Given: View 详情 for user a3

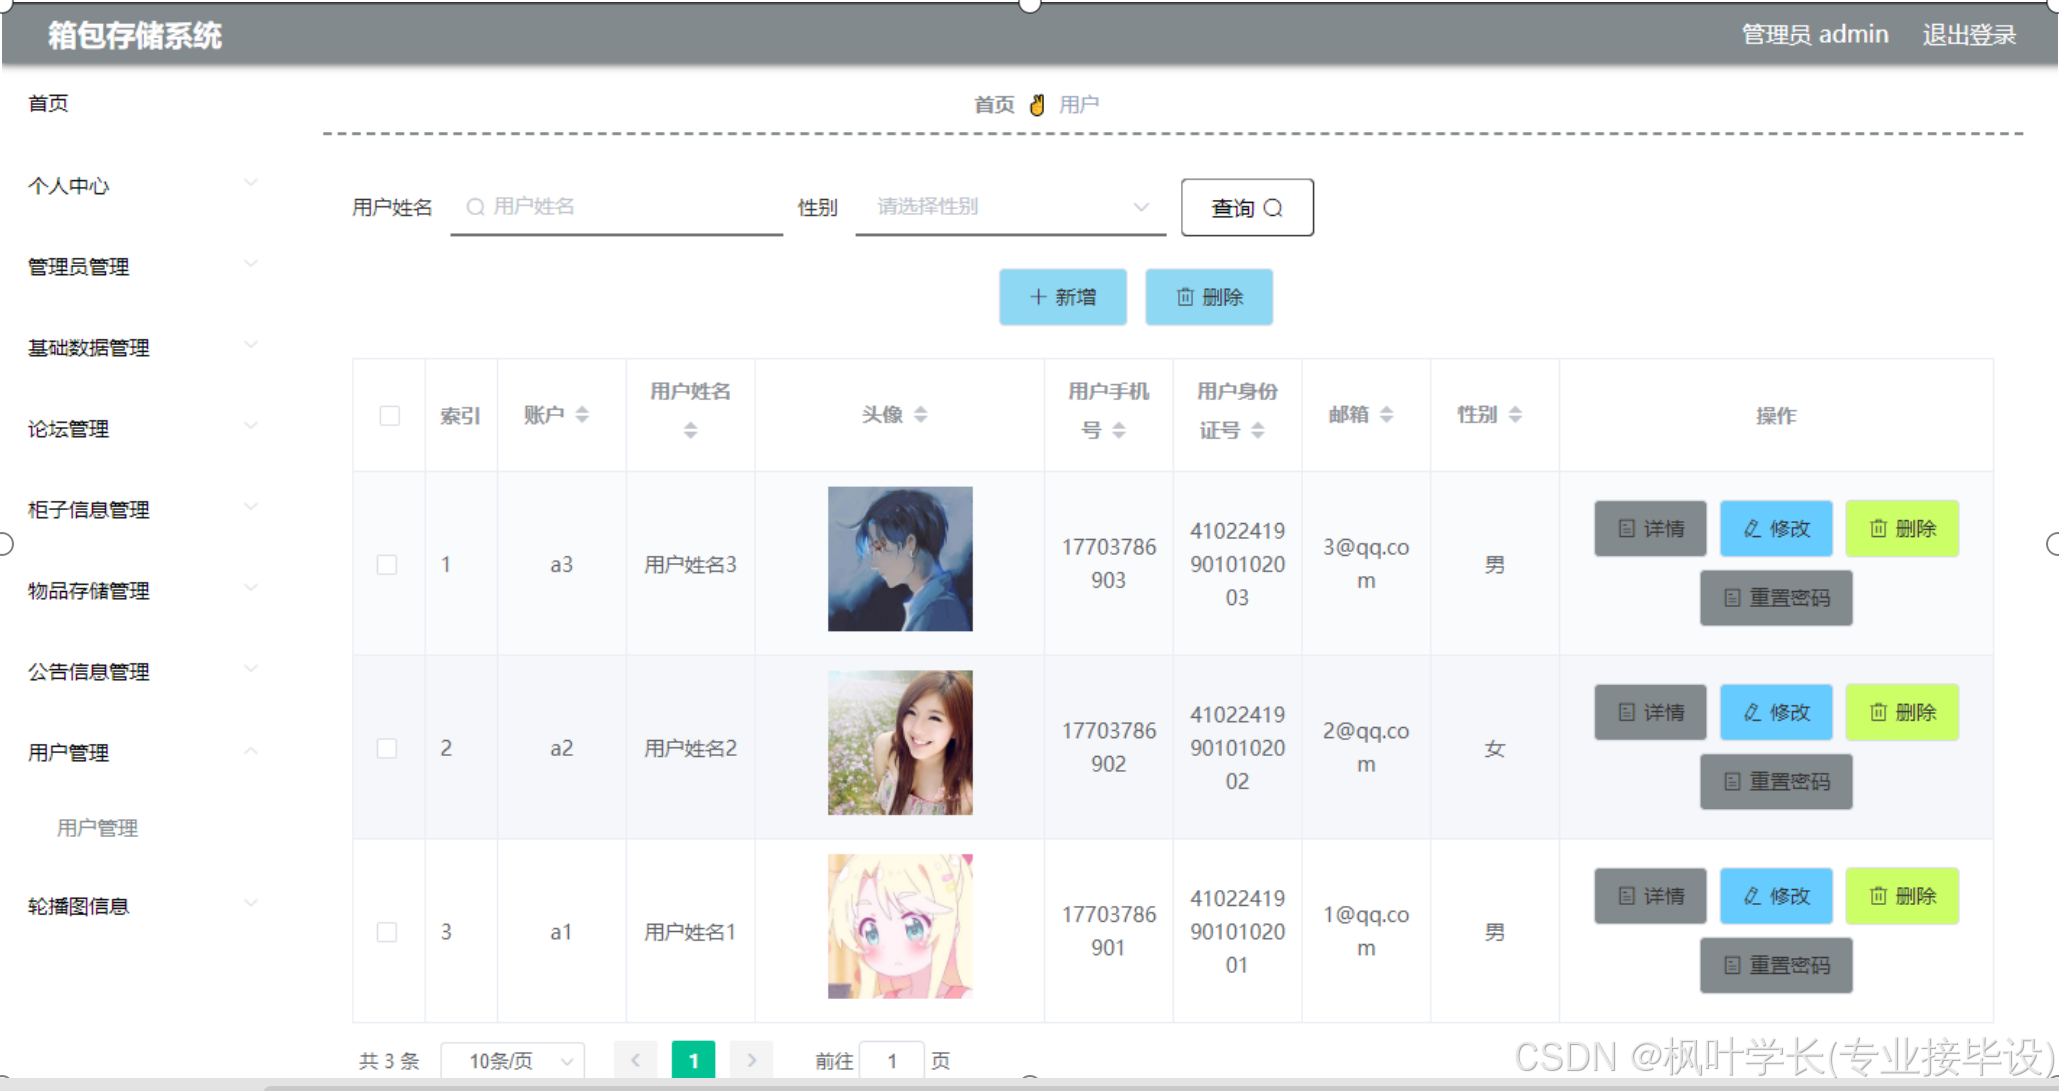Looking at the screenshot, I should click(x=1650, y=529).
